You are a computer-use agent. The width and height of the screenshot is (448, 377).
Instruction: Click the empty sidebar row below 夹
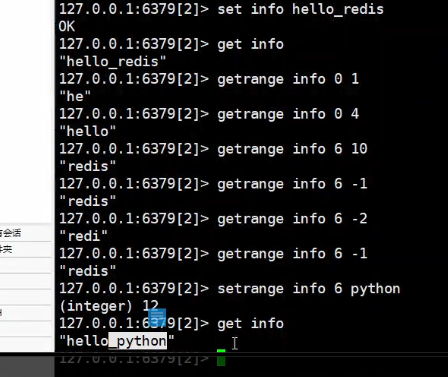[x=26, y=266]
